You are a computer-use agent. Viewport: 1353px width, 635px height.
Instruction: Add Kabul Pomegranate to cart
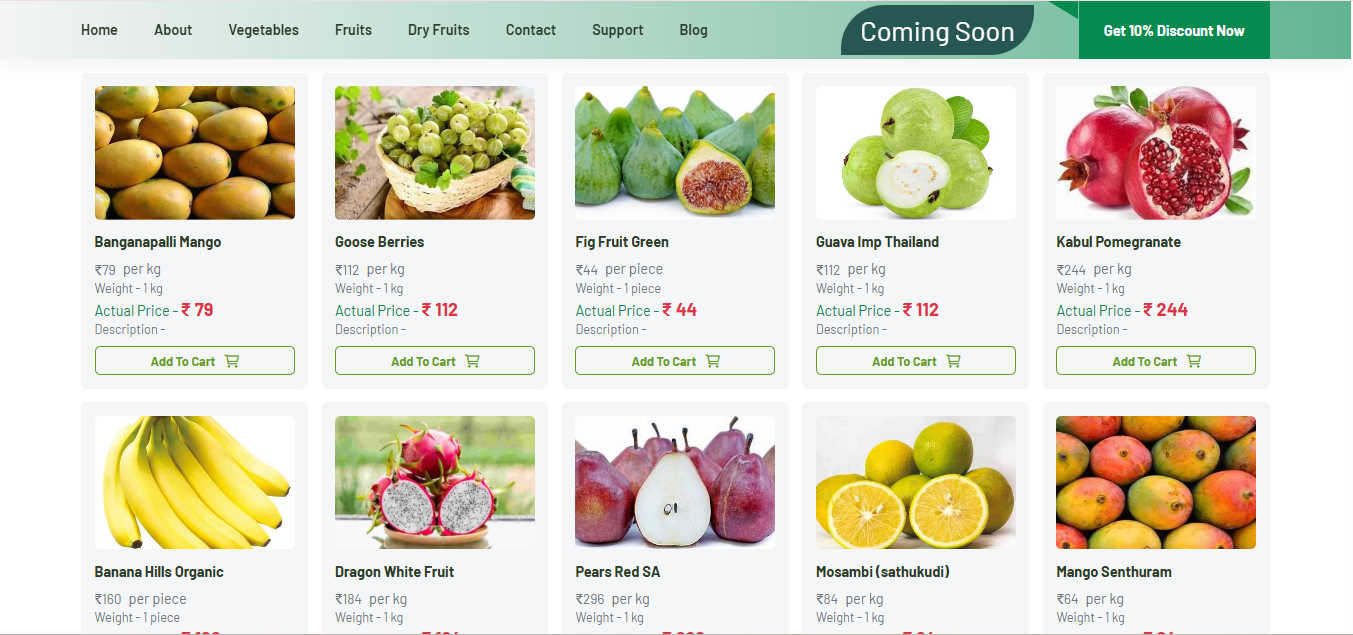point(1156,361)
